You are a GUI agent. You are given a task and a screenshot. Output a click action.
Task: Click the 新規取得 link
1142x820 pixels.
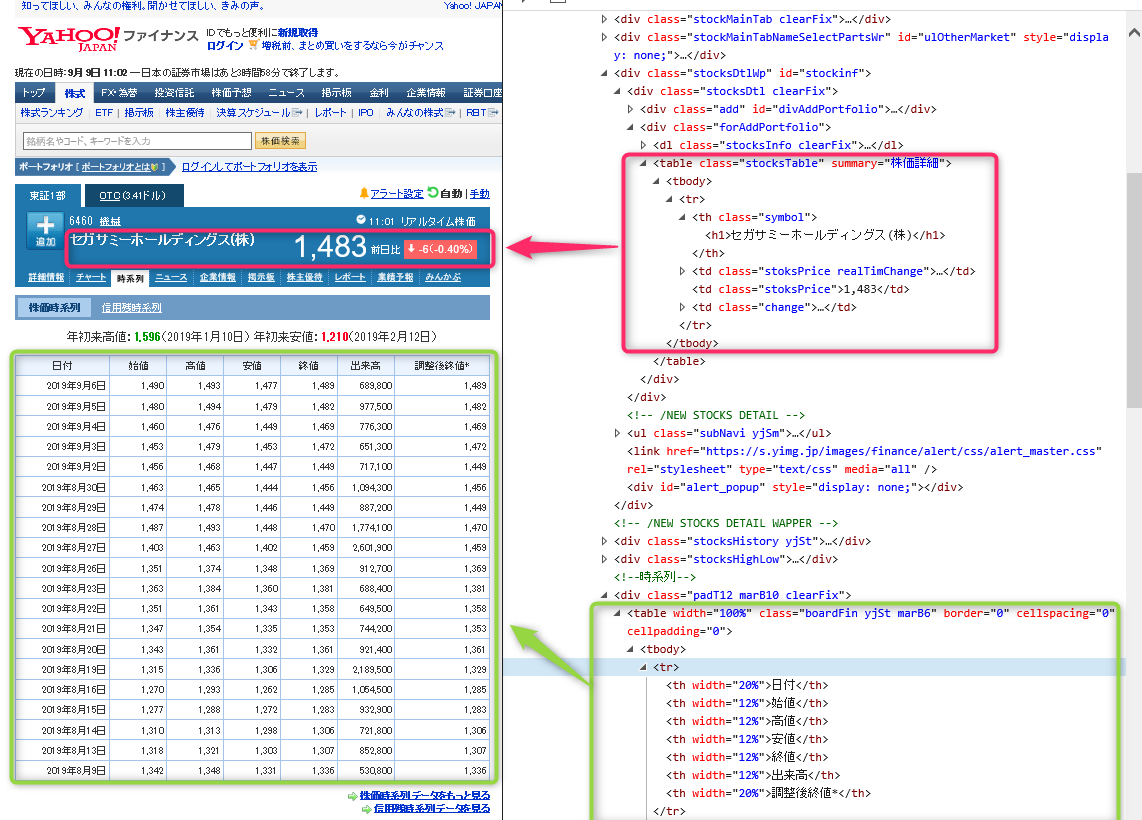point(298,32)
